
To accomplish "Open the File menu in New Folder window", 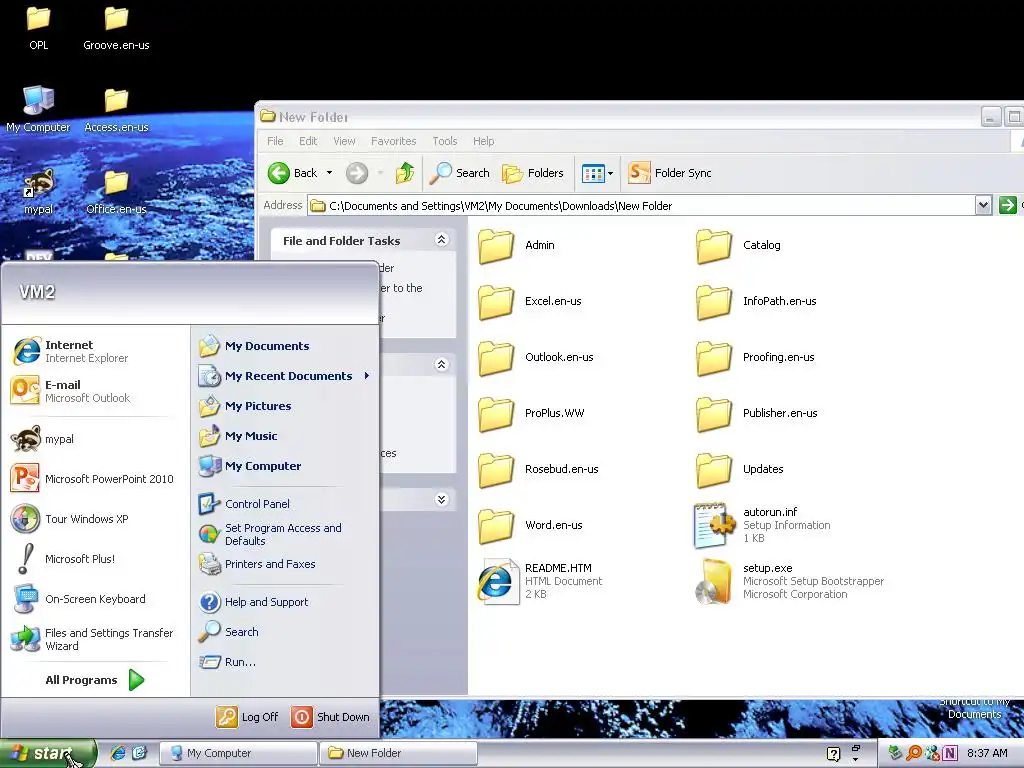I will tap(275, 141).
